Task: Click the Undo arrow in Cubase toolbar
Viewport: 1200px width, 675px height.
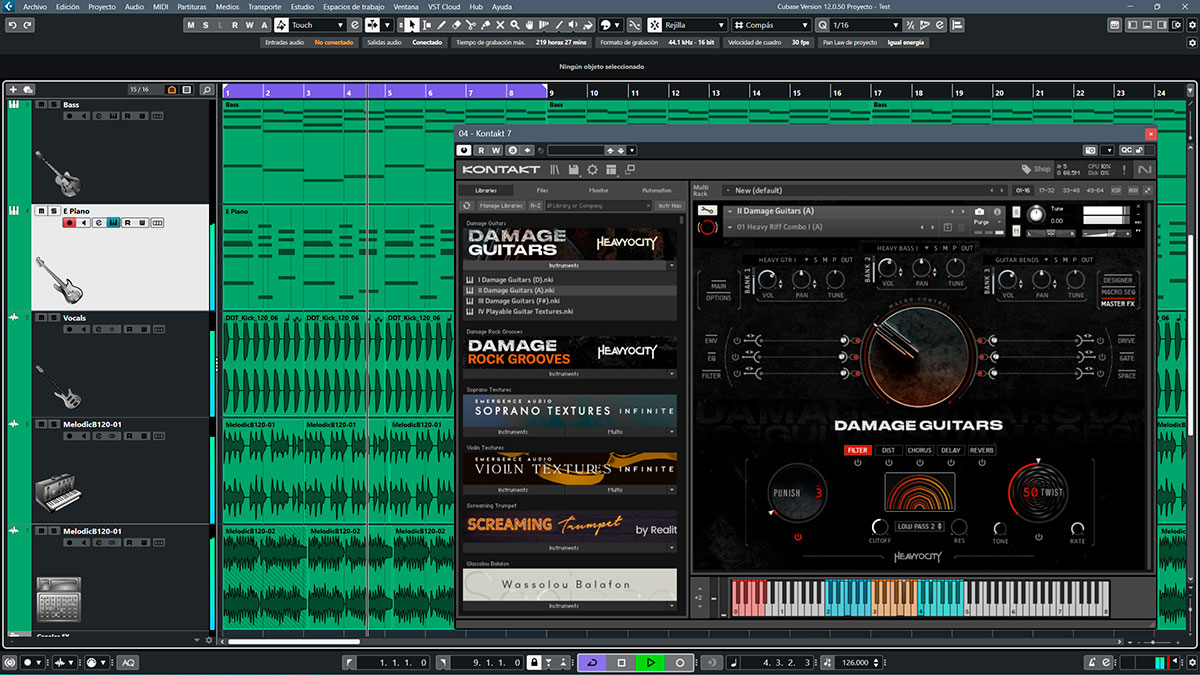Action: point(12,24)
